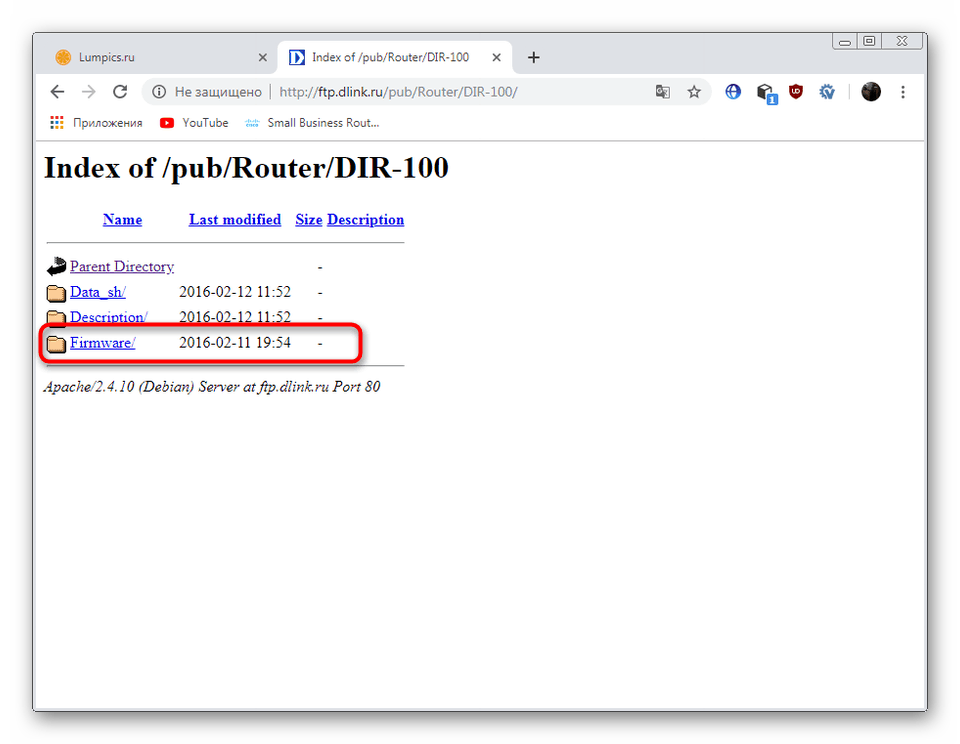Open the blue gear extension icon
The height and width of the screenshot is (744, 960).
click(827, 92)
